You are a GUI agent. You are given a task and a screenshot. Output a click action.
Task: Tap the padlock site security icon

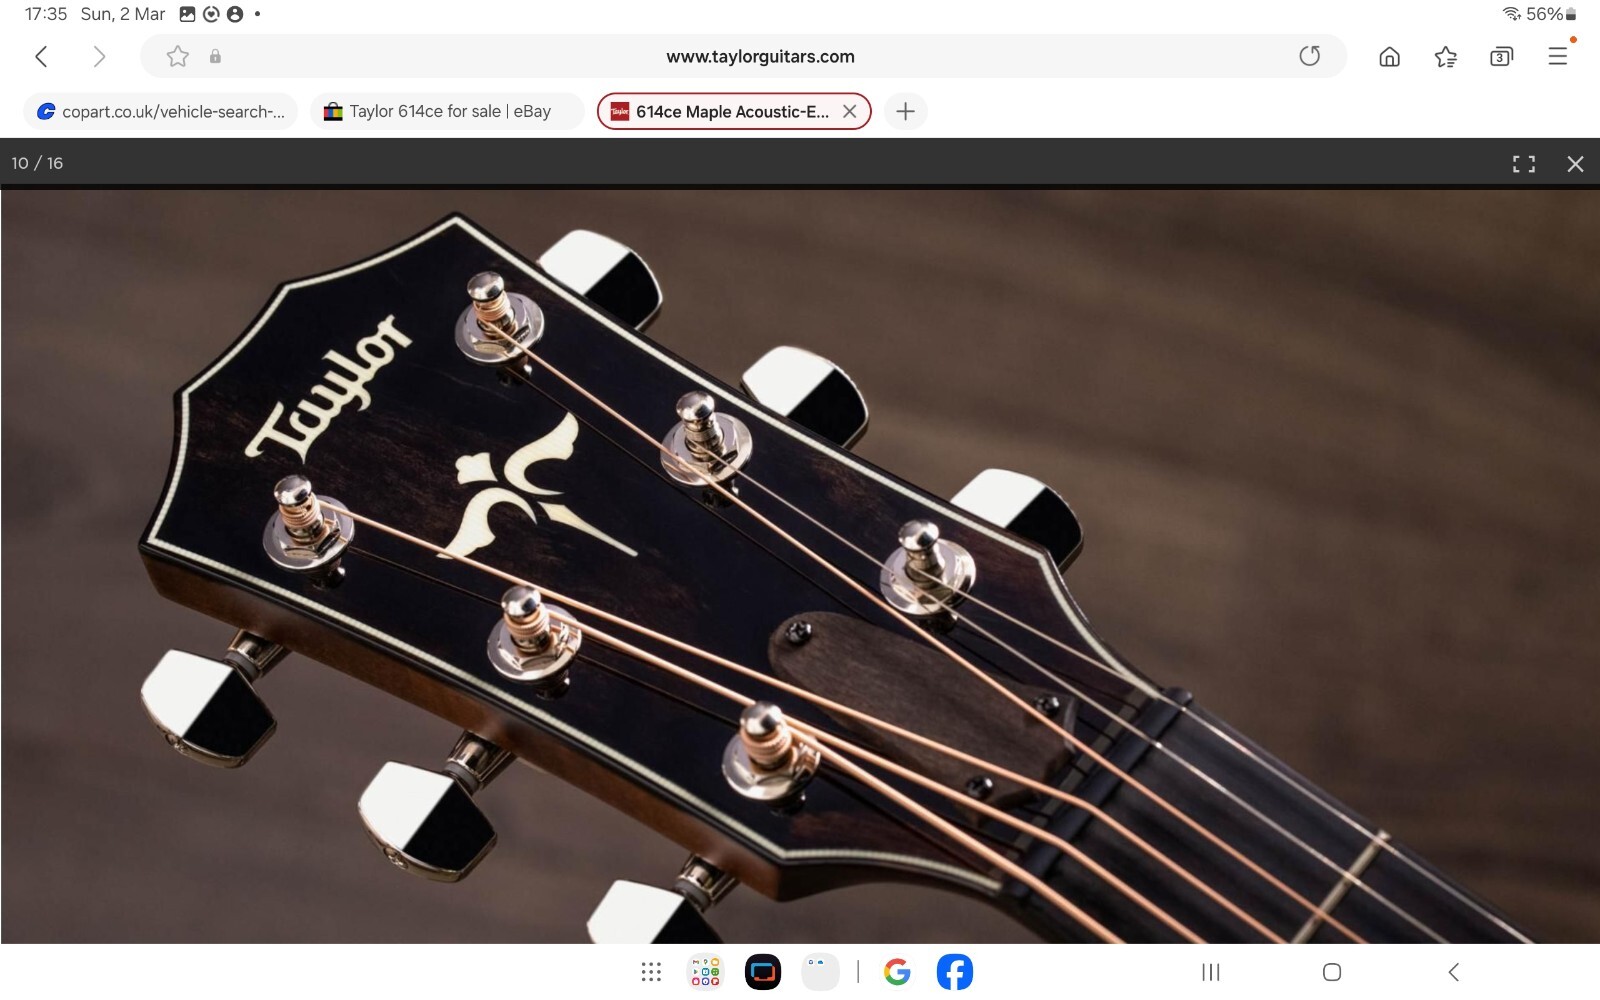tap(215, 56)
